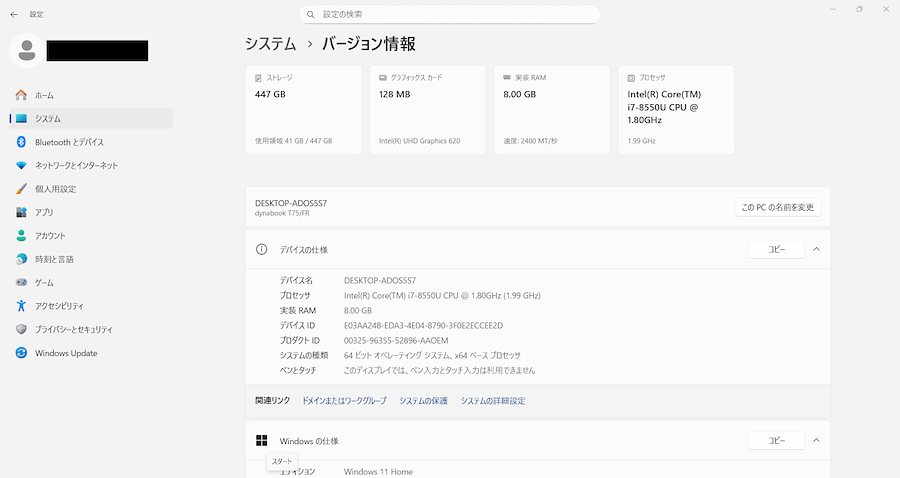Screen dimensions: 900x478
Task: Go to アカウント settings
Action: (50, 236)
